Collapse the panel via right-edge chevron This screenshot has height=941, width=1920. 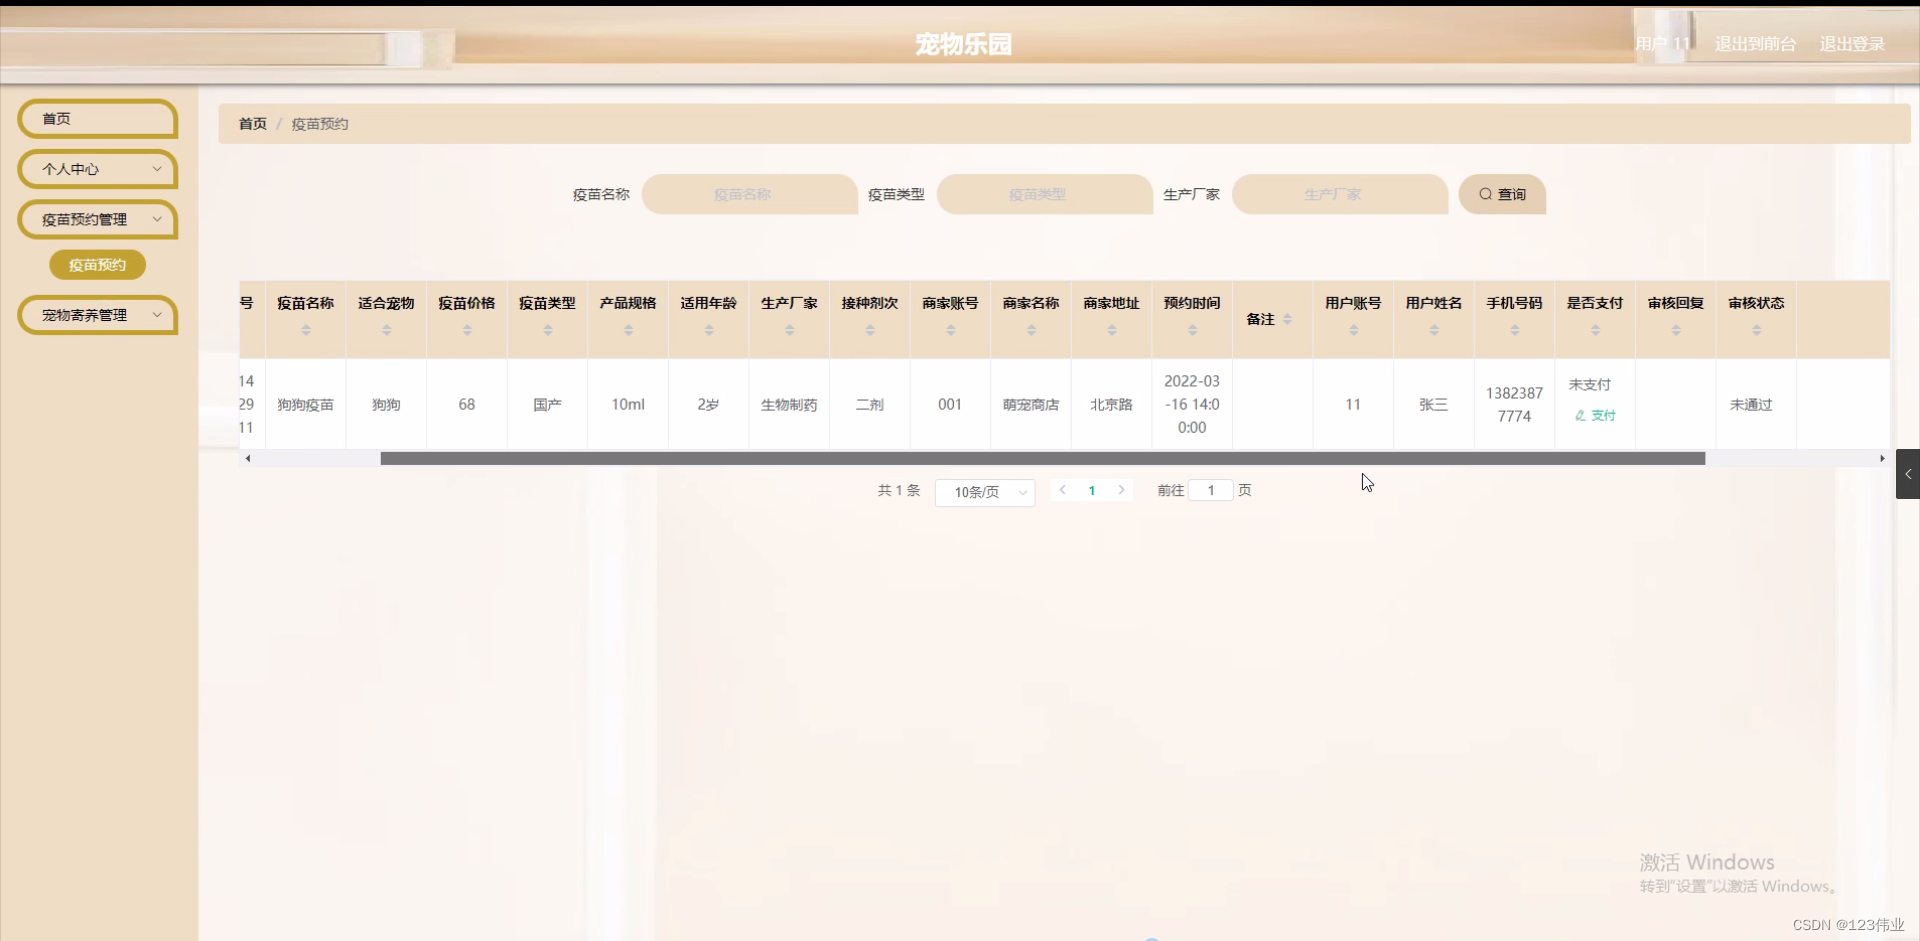(1908, 474)
